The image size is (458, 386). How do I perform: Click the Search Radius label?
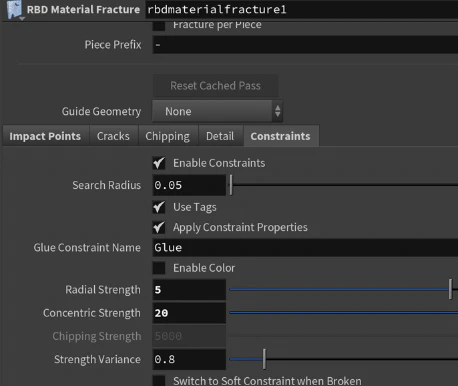coord(107,185)
